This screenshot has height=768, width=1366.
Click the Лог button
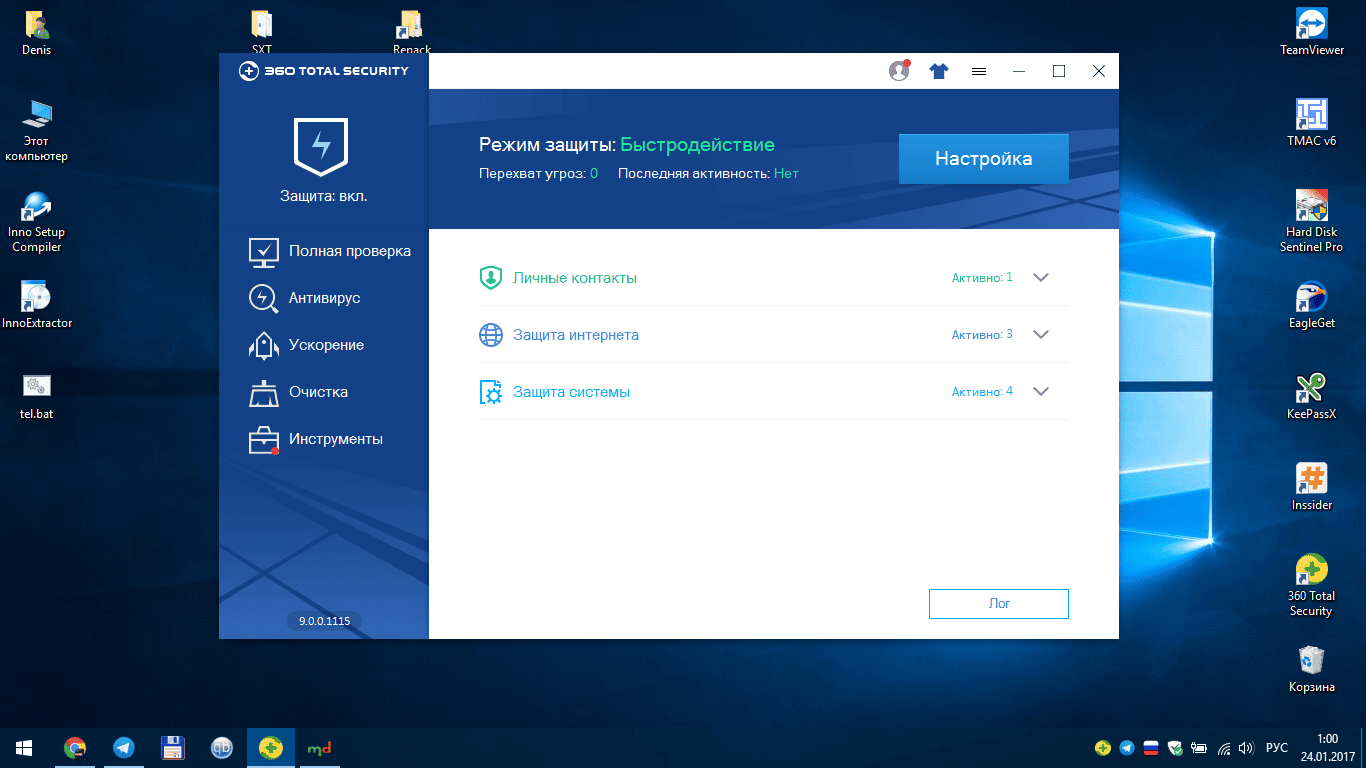coord(999,604)
